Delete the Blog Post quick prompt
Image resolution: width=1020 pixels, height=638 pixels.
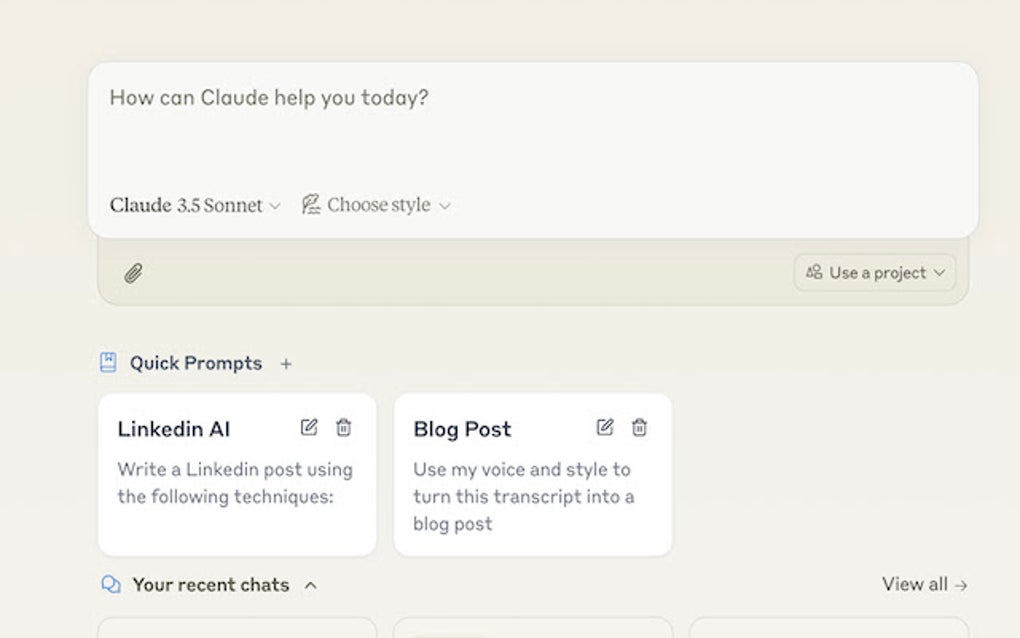point(639,427)
